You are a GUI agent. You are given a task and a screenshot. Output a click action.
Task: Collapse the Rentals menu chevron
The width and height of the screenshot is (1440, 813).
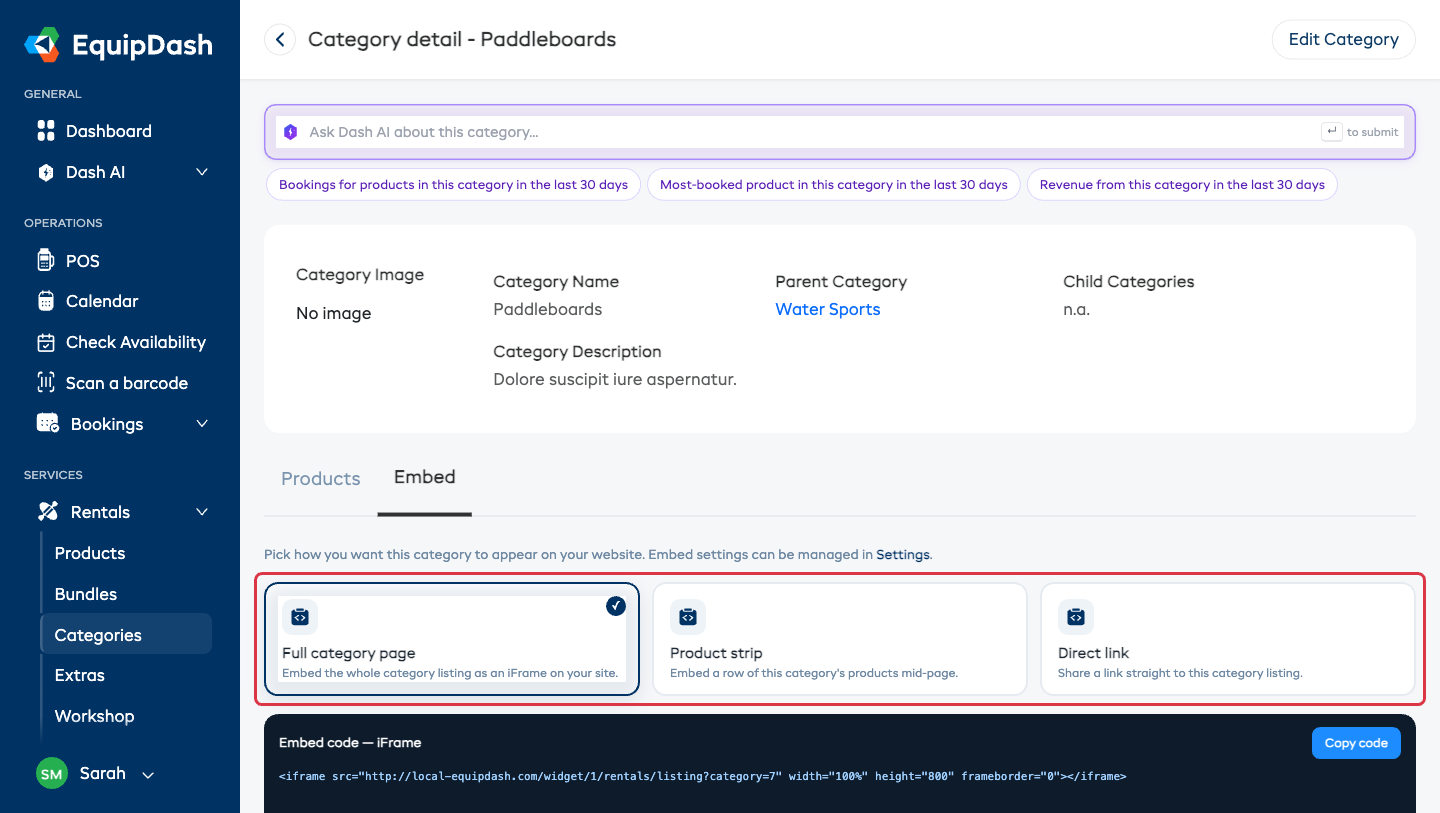pos(202,512)
